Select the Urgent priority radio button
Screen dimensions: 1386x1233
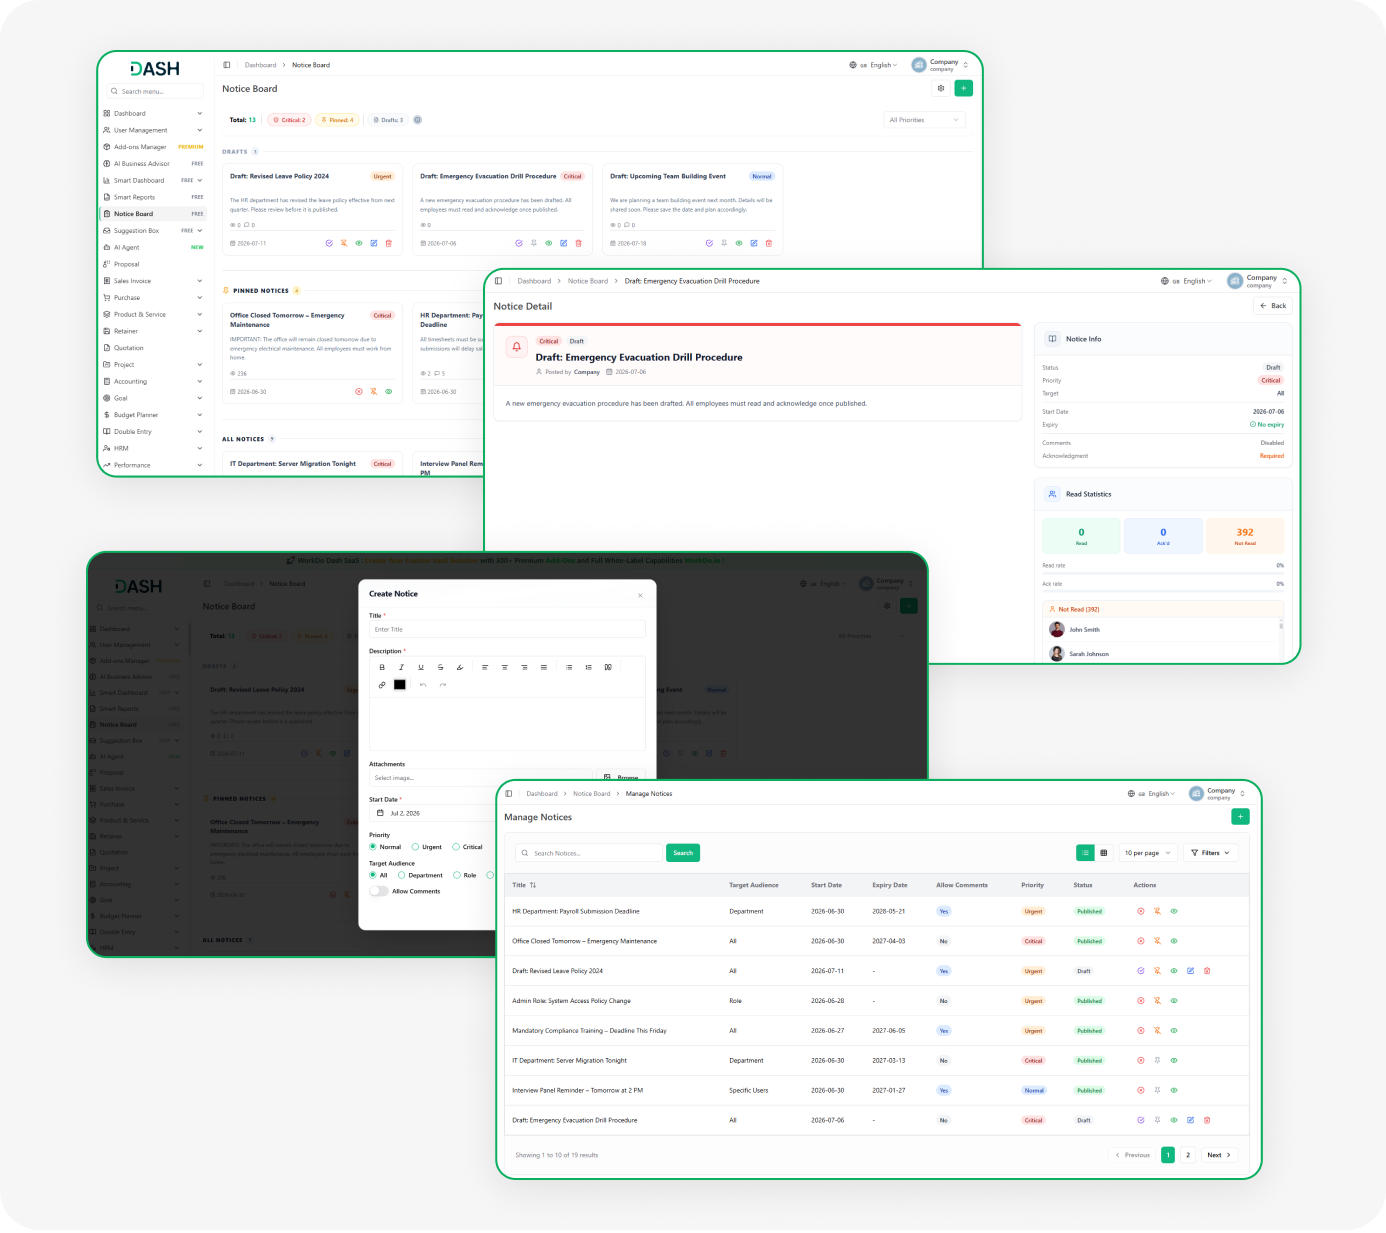(x=415, y=847)
